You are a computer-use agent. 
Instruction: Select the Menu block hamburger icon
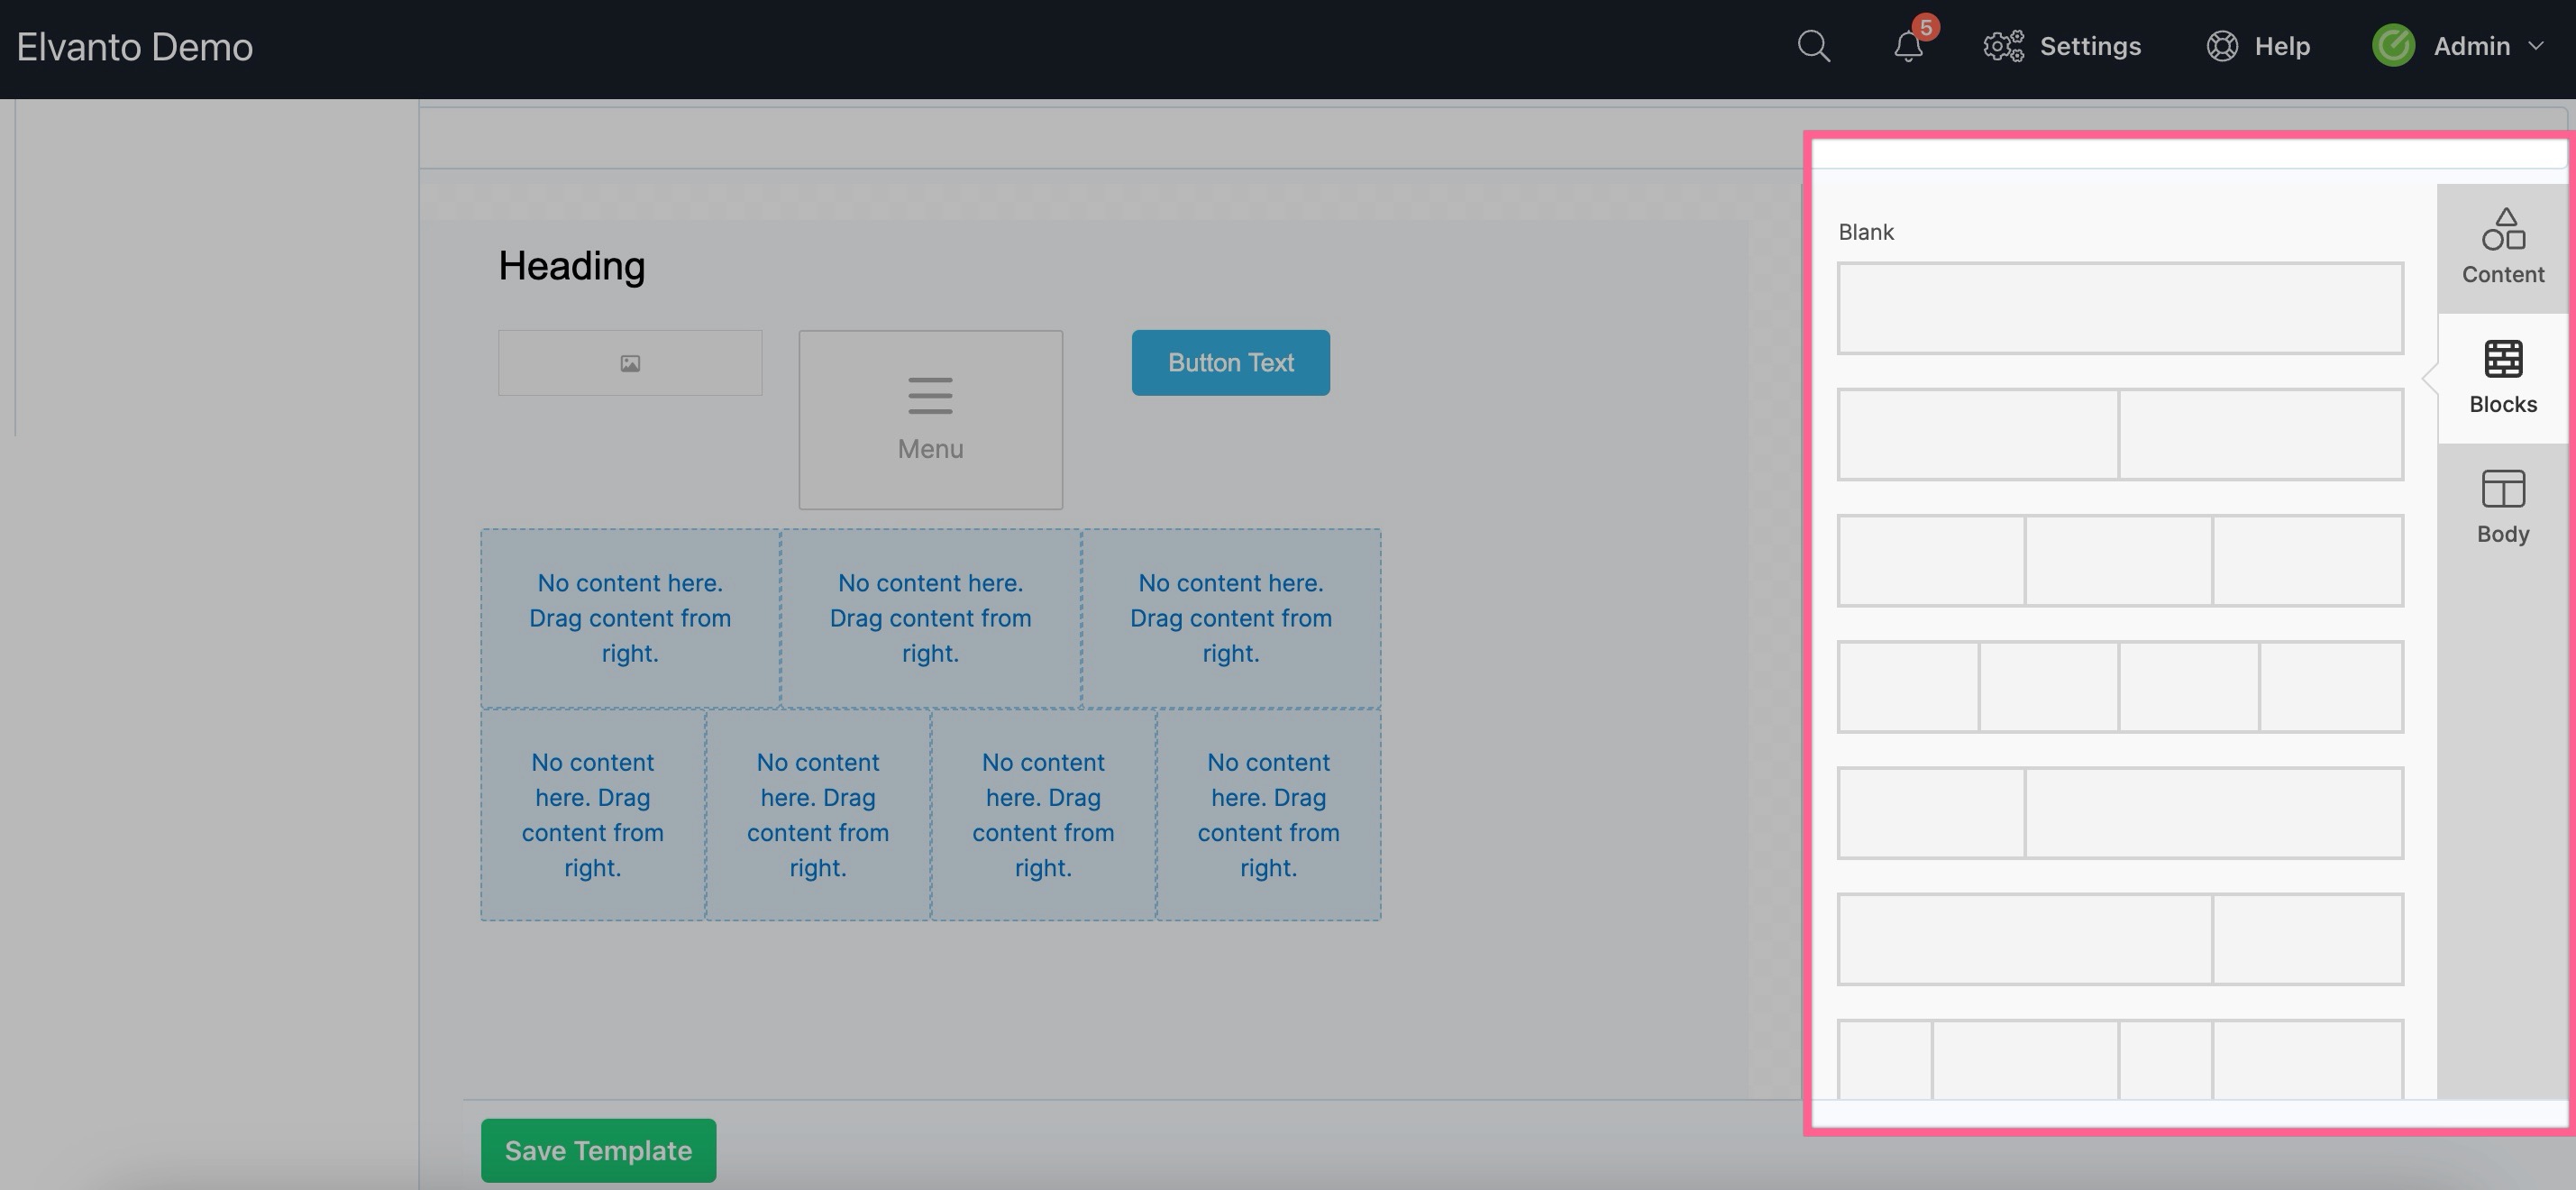point(930,395)
